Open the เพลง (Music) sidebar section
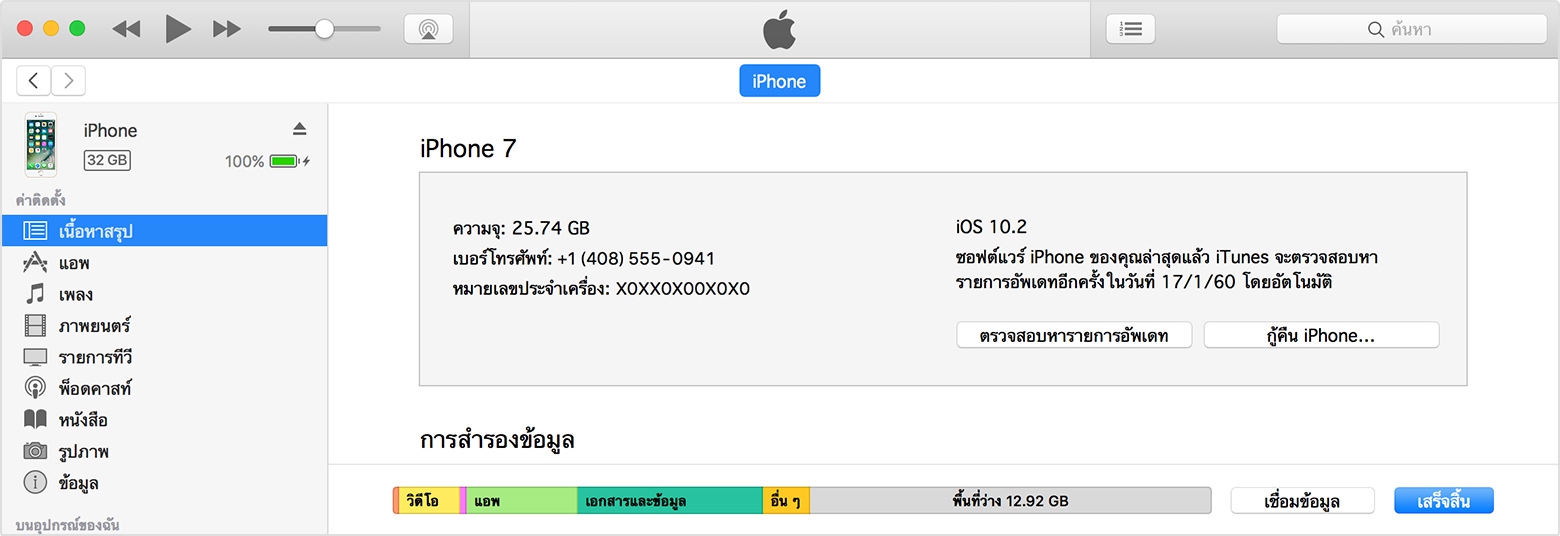This screenshot has height=536, width=1560. [x=75, y=295]
